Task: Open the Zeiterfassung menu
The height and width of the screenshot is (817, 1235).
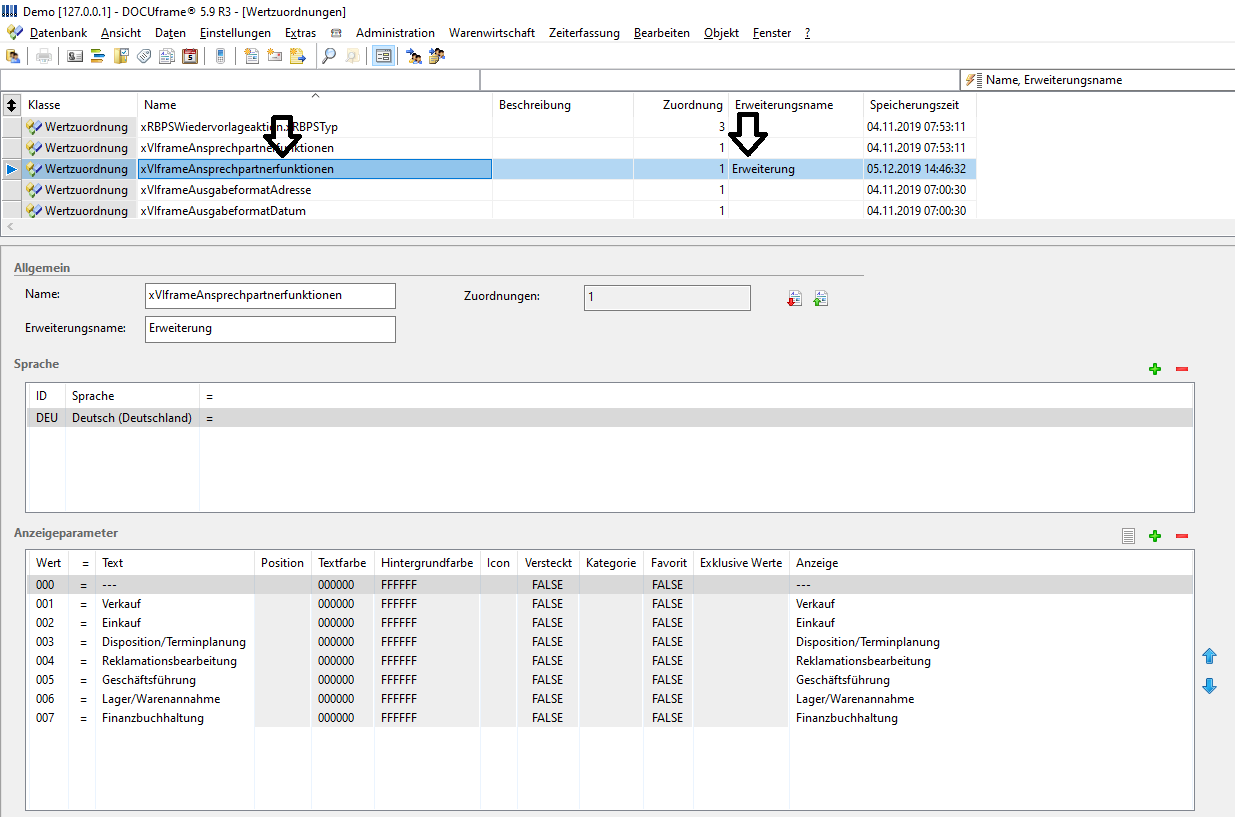Action: coord(584,33)
